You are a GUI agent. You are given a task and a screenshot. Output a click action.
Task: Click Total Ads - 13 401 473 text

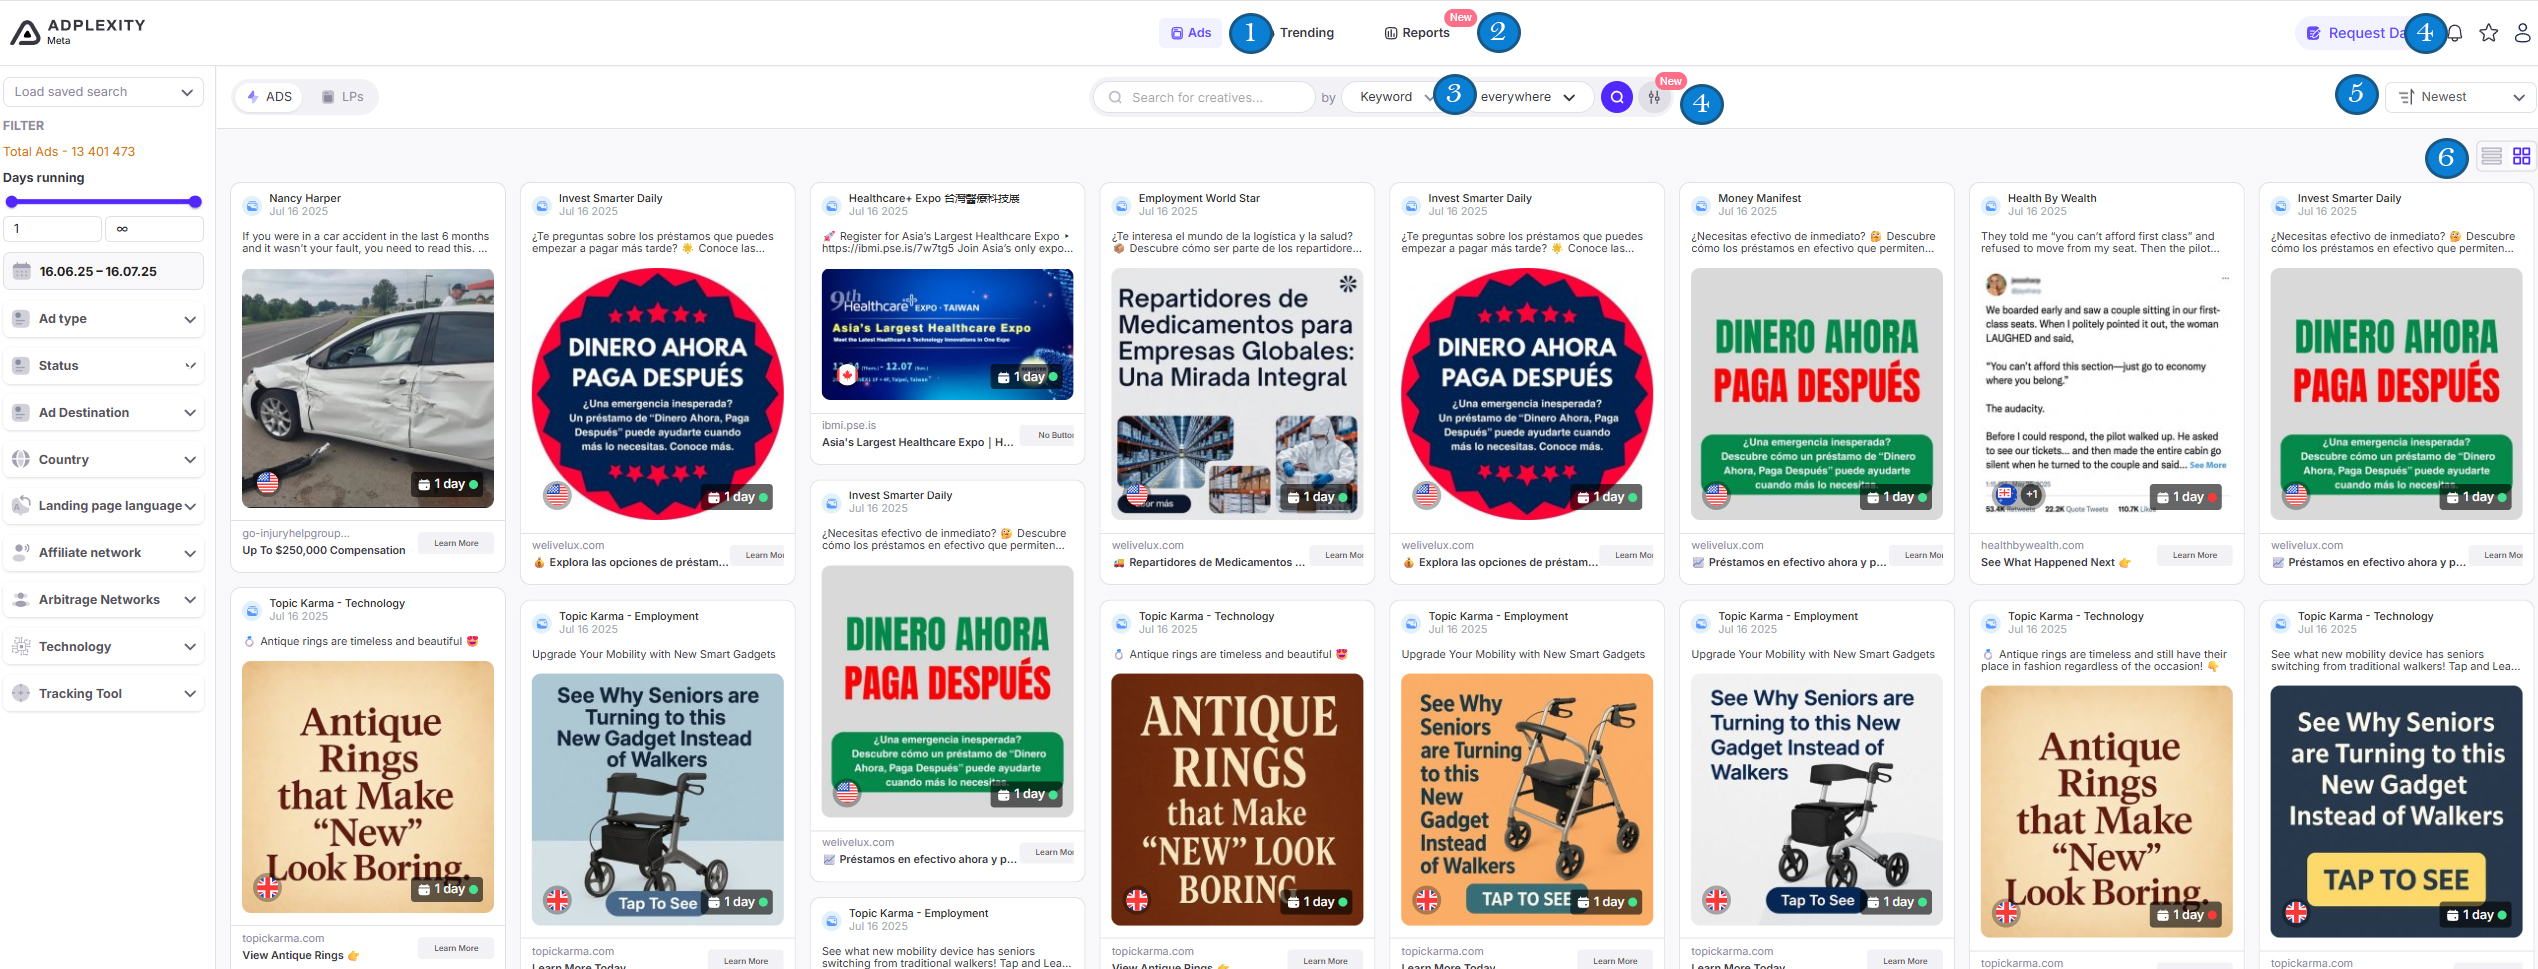[x=69, y=152]
